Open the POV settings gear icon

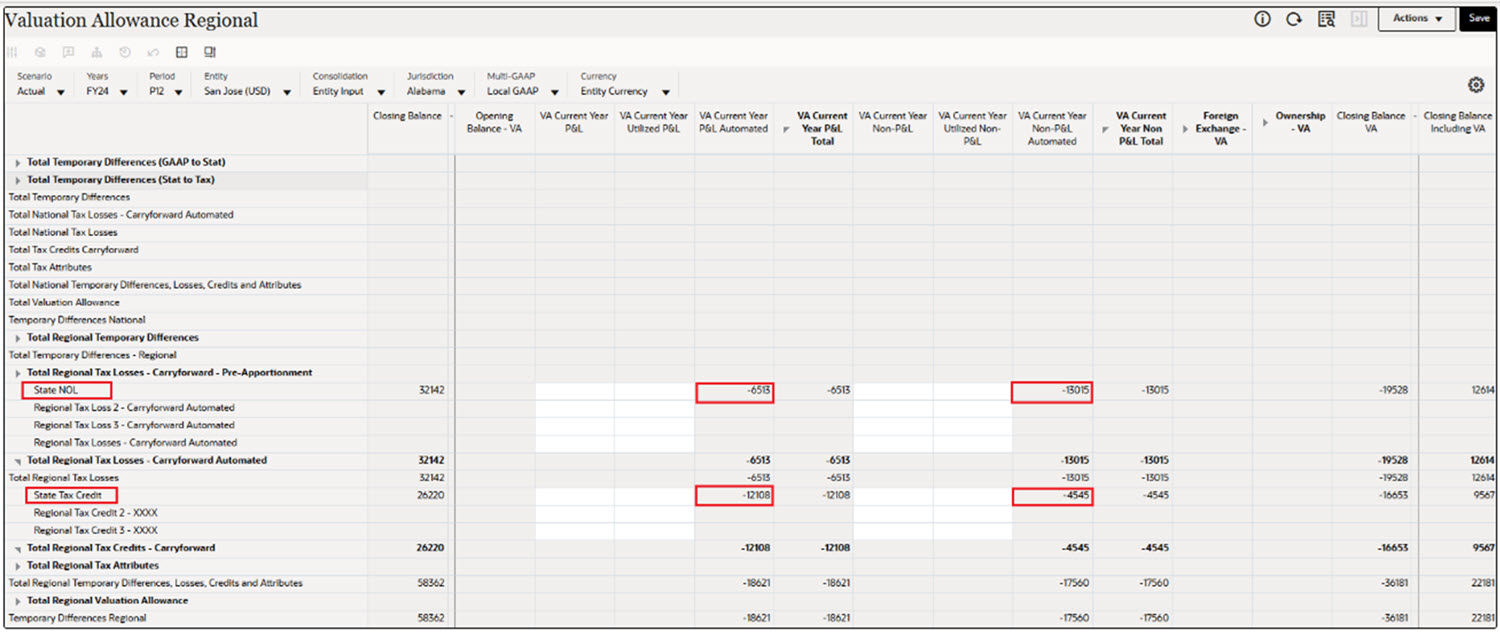(1477, 84)
